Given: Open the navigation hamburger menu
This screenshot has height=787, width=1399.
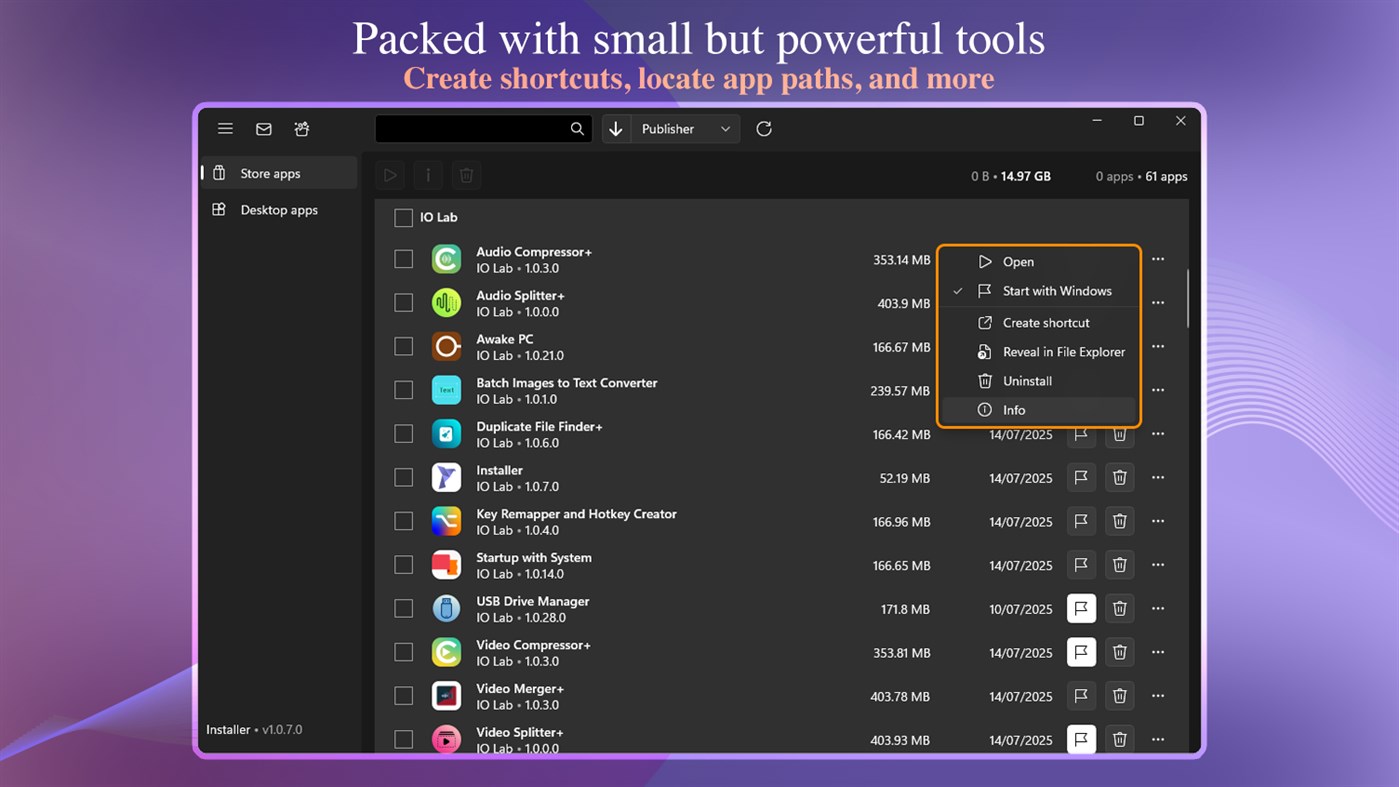Looking at the screenshot, I should [225, 128].
